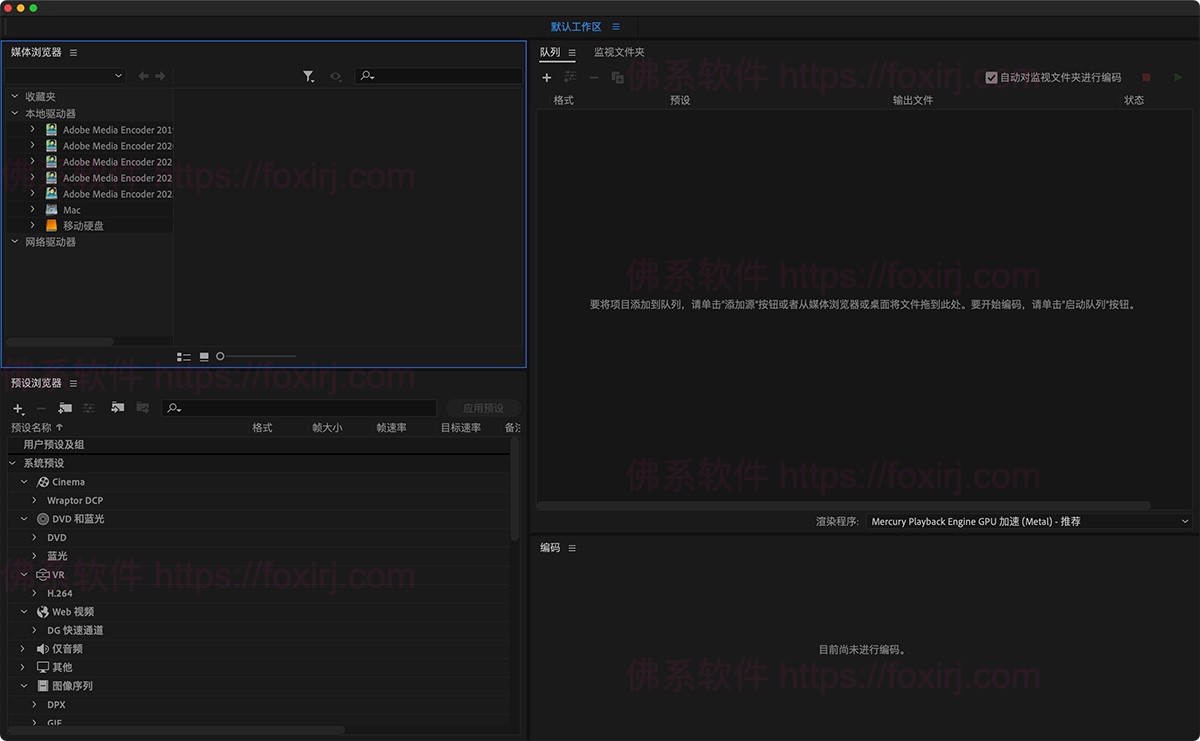Click the import preset icon in 预设浏览器
This screenshot has height=741, width=1200.
(117, 408)
